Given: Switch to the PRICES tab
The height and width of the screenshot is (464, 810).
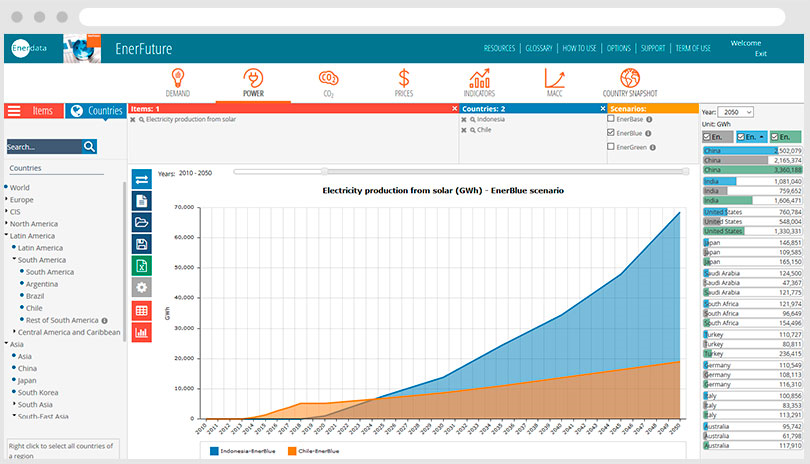Looking at the screenshot, I should (404, 82).
